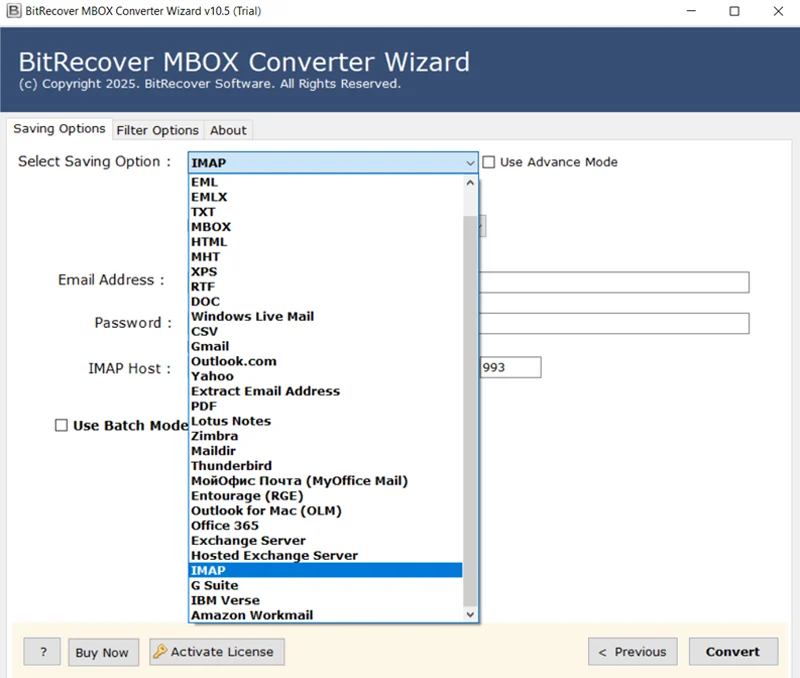Click the Convert button
This screenshot has width=800, height=678.
(x=732, y=652)
